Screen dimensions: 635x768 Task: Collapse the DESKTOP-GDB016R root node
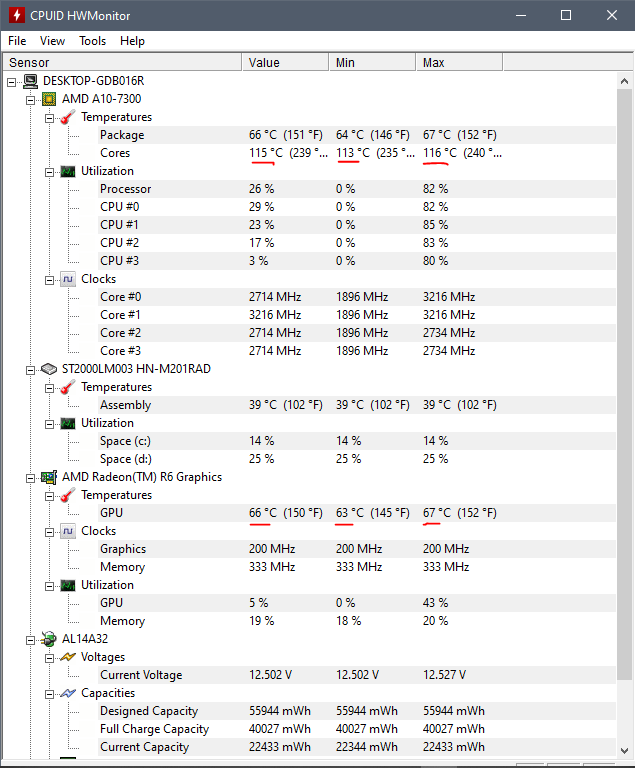click(12, 81)
